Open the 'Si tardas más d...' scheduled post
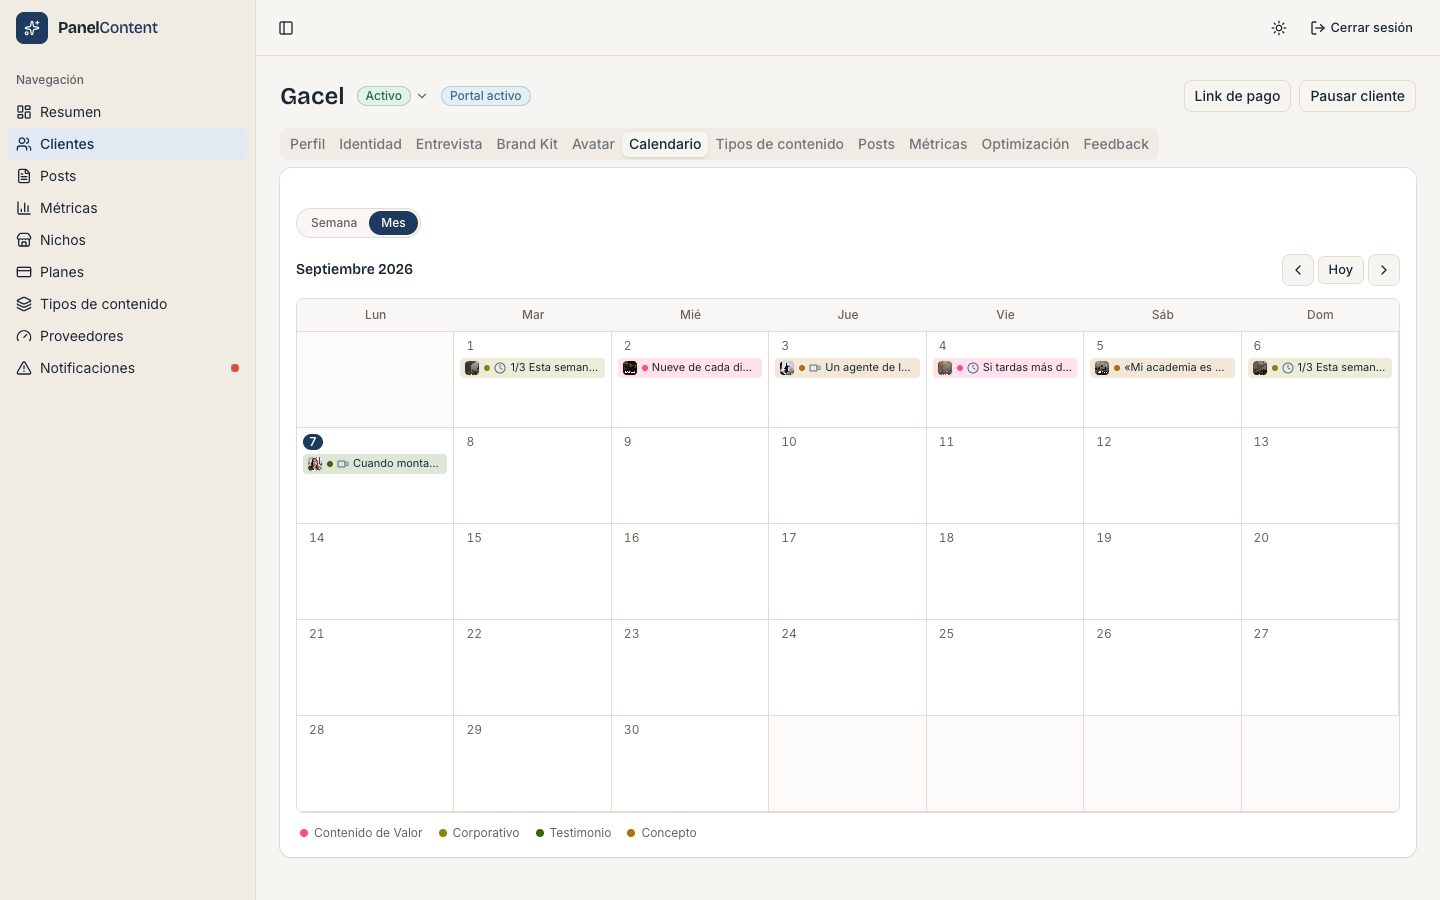The width and height of the screenshot is (1440, 900). pyautogui.click(x=1005, y=368)
